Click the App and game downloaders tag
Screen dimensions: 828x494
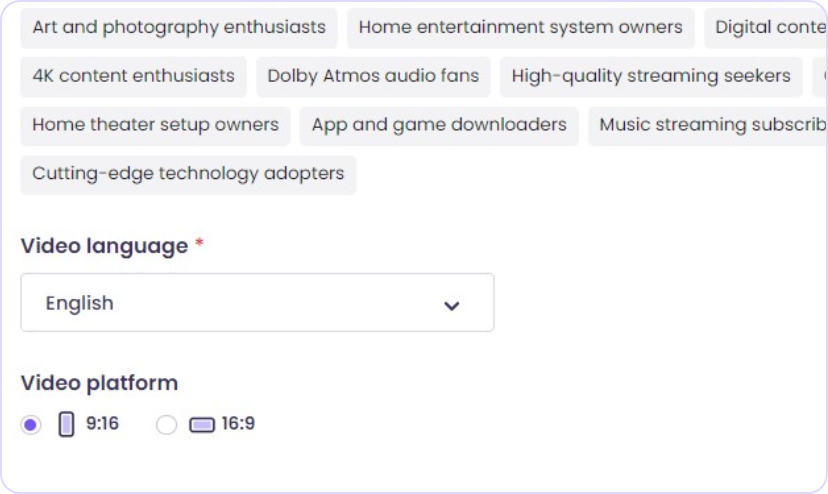pos(439,125)
